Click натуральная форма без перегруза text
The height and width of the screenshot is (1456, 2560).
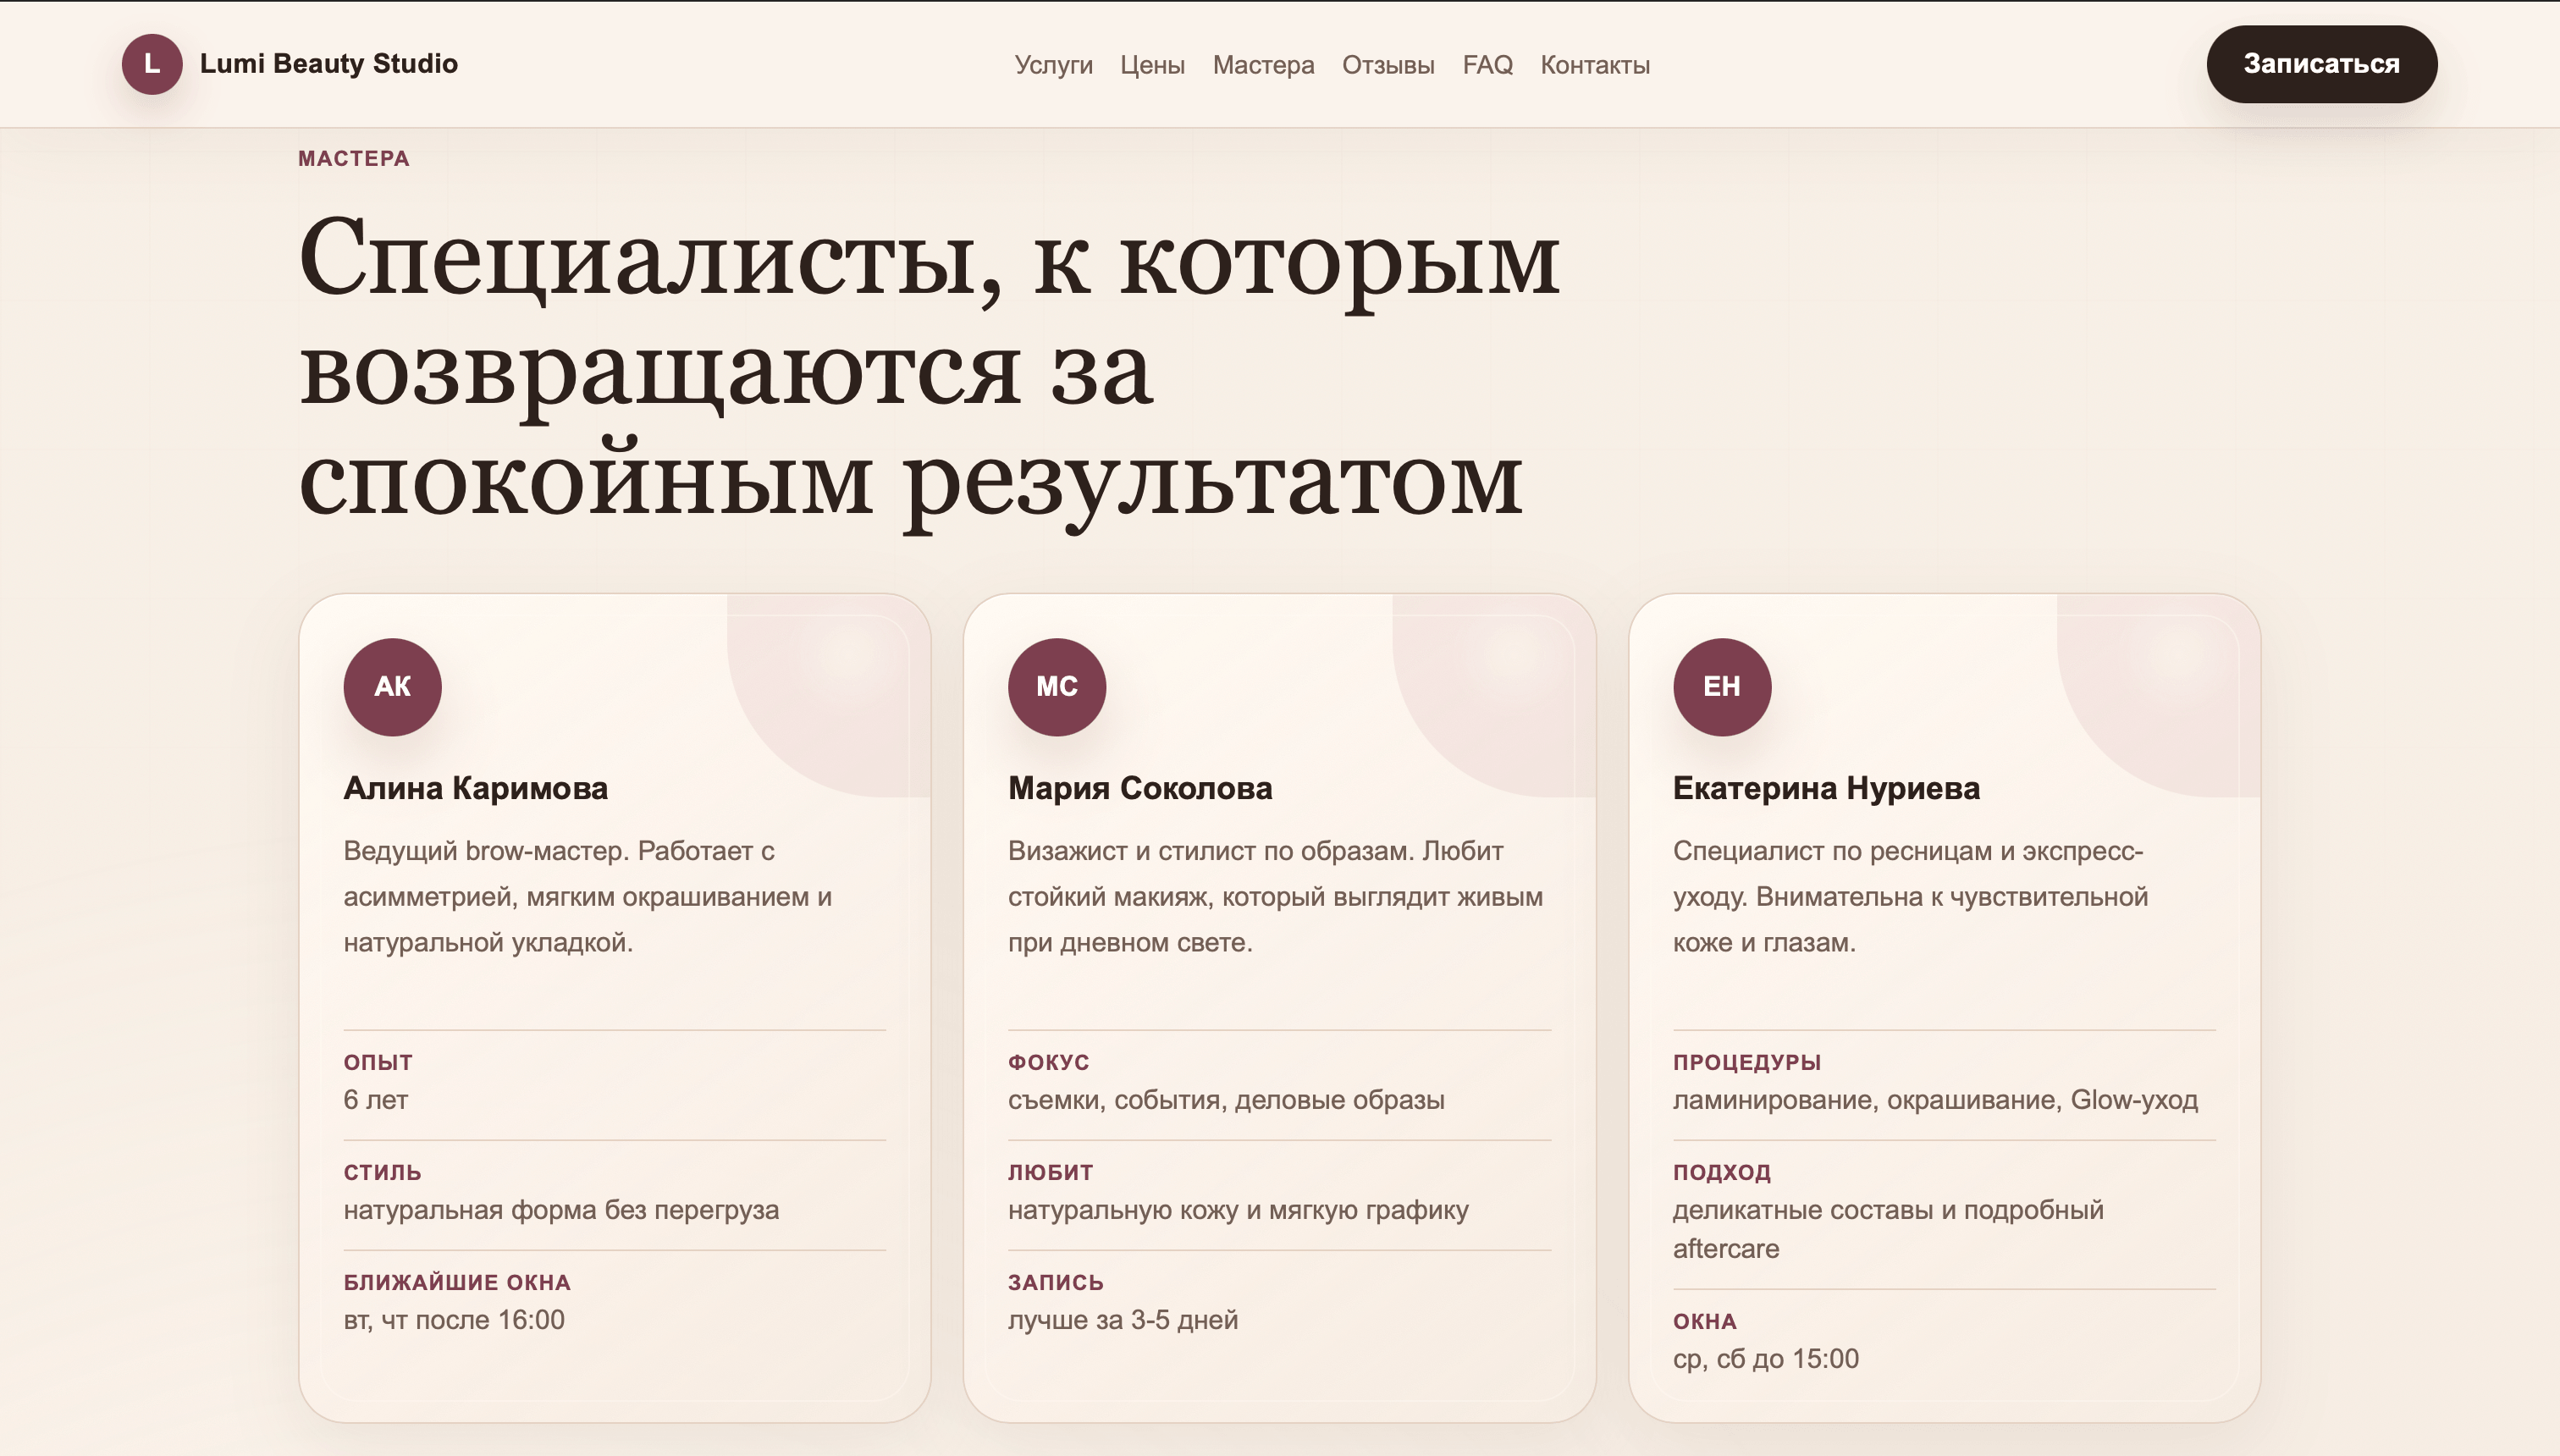click(x=561, y=1210)
